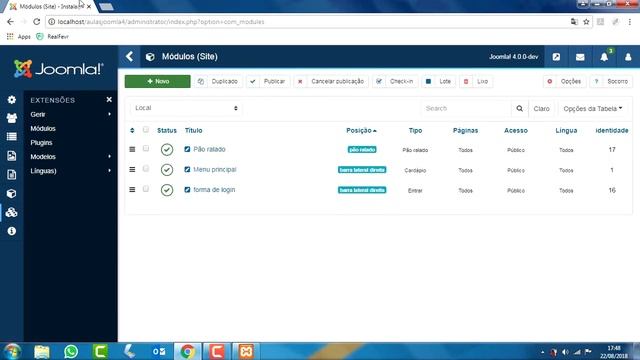Open the Socorro help button
The width and height of the screenshot is (640, 360).
pyautogui.click(x=611, y=81)
